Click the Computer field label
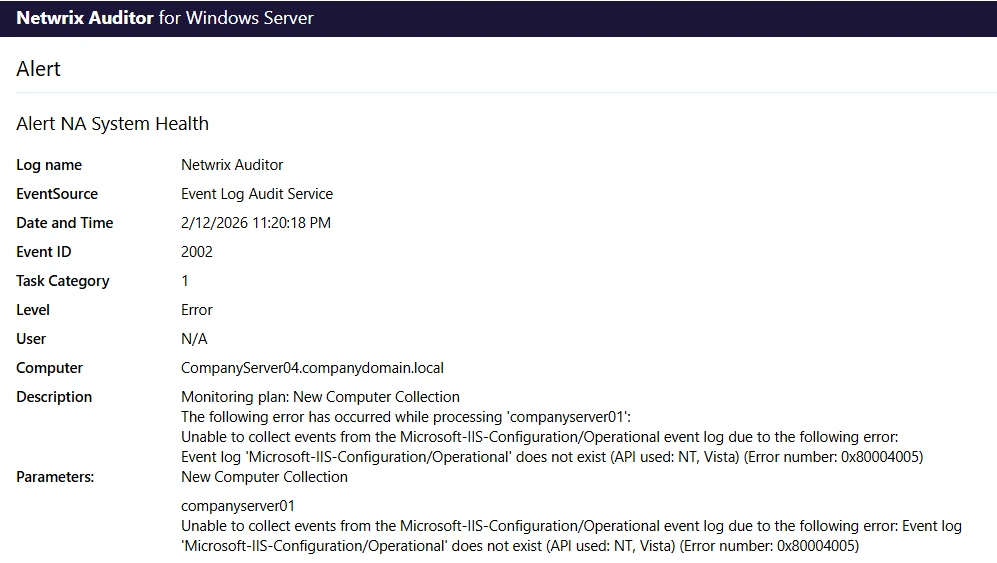Image resolution: width=997 pixels, height=563 pixels. pos(50,368)
